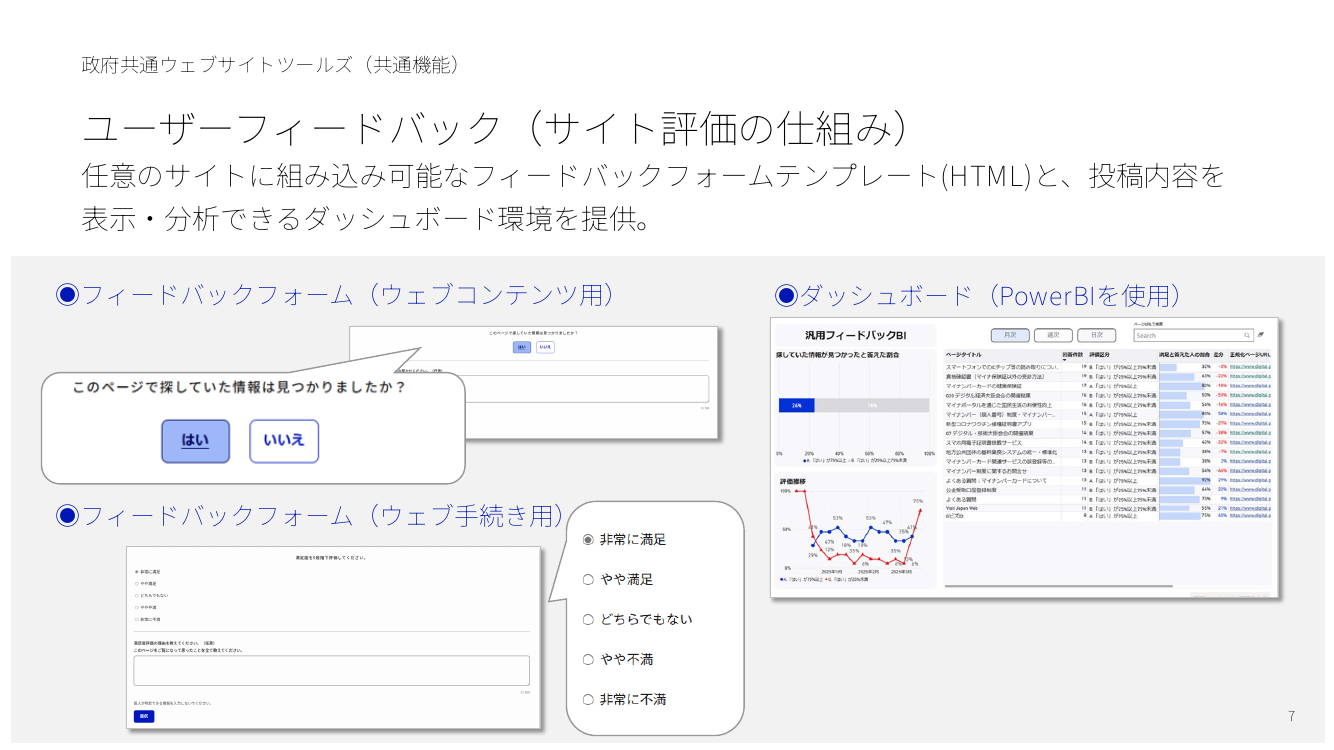Click small はい button in web content form
The image size is (1334, 750).
coord(522,347)
